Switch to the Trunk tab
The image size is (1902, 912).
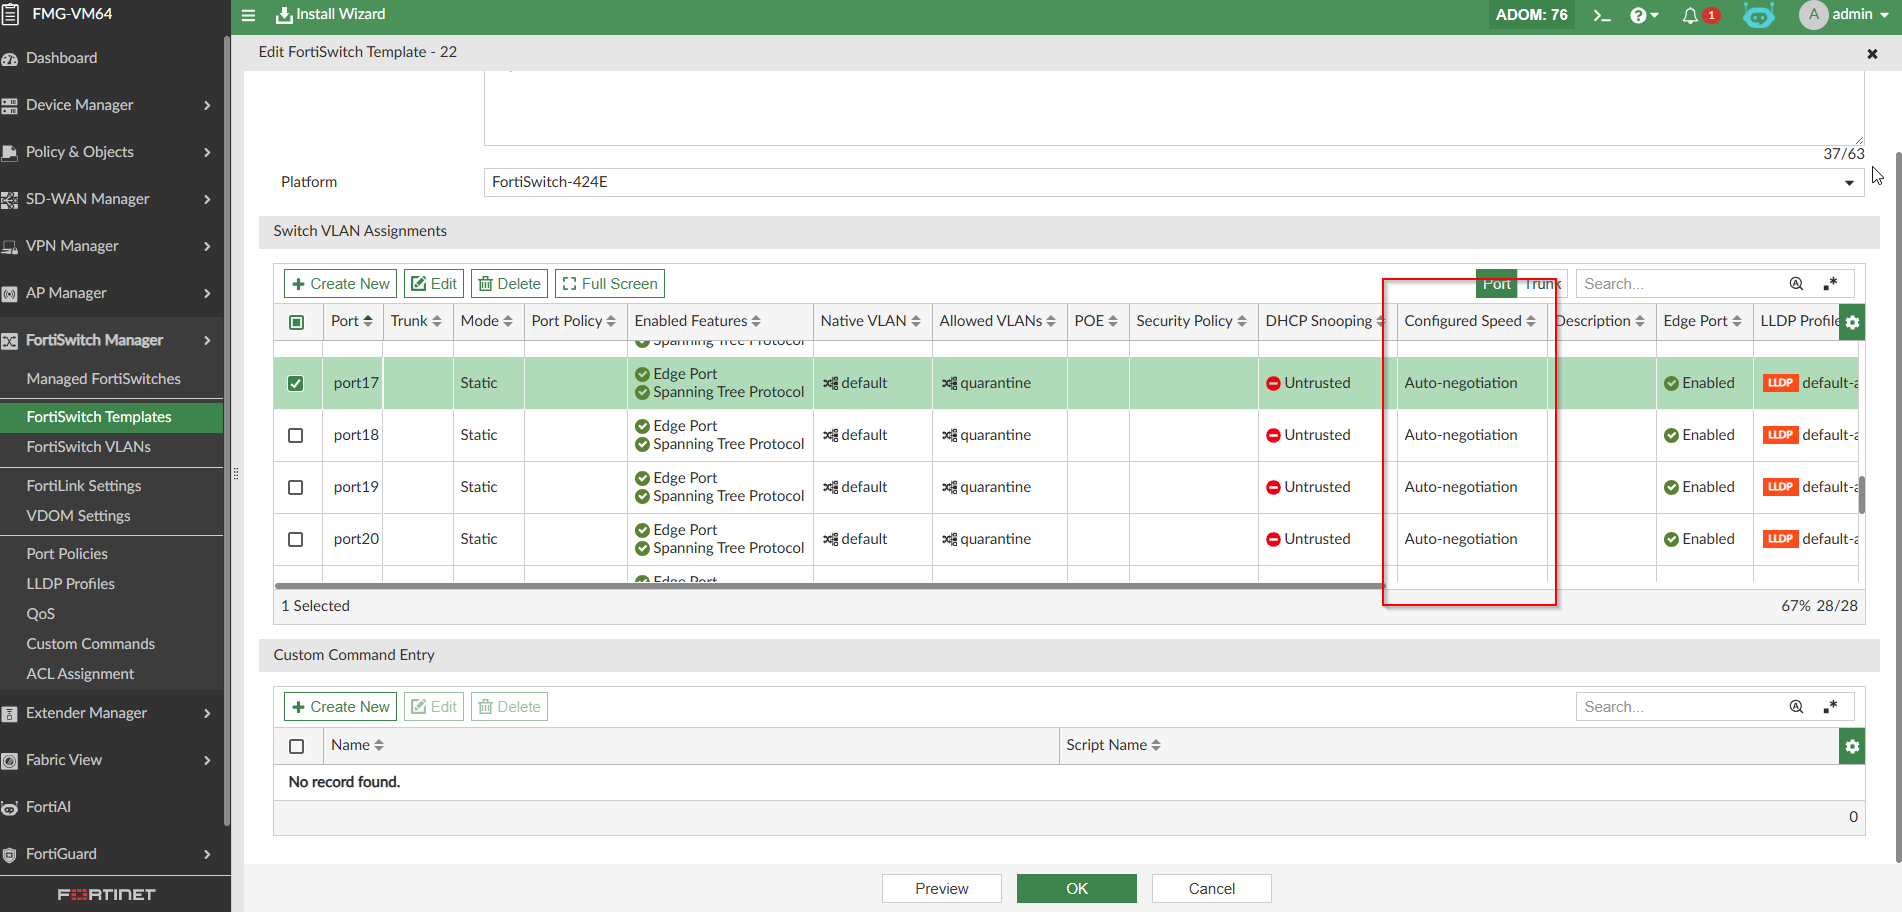pos(1542,283)
